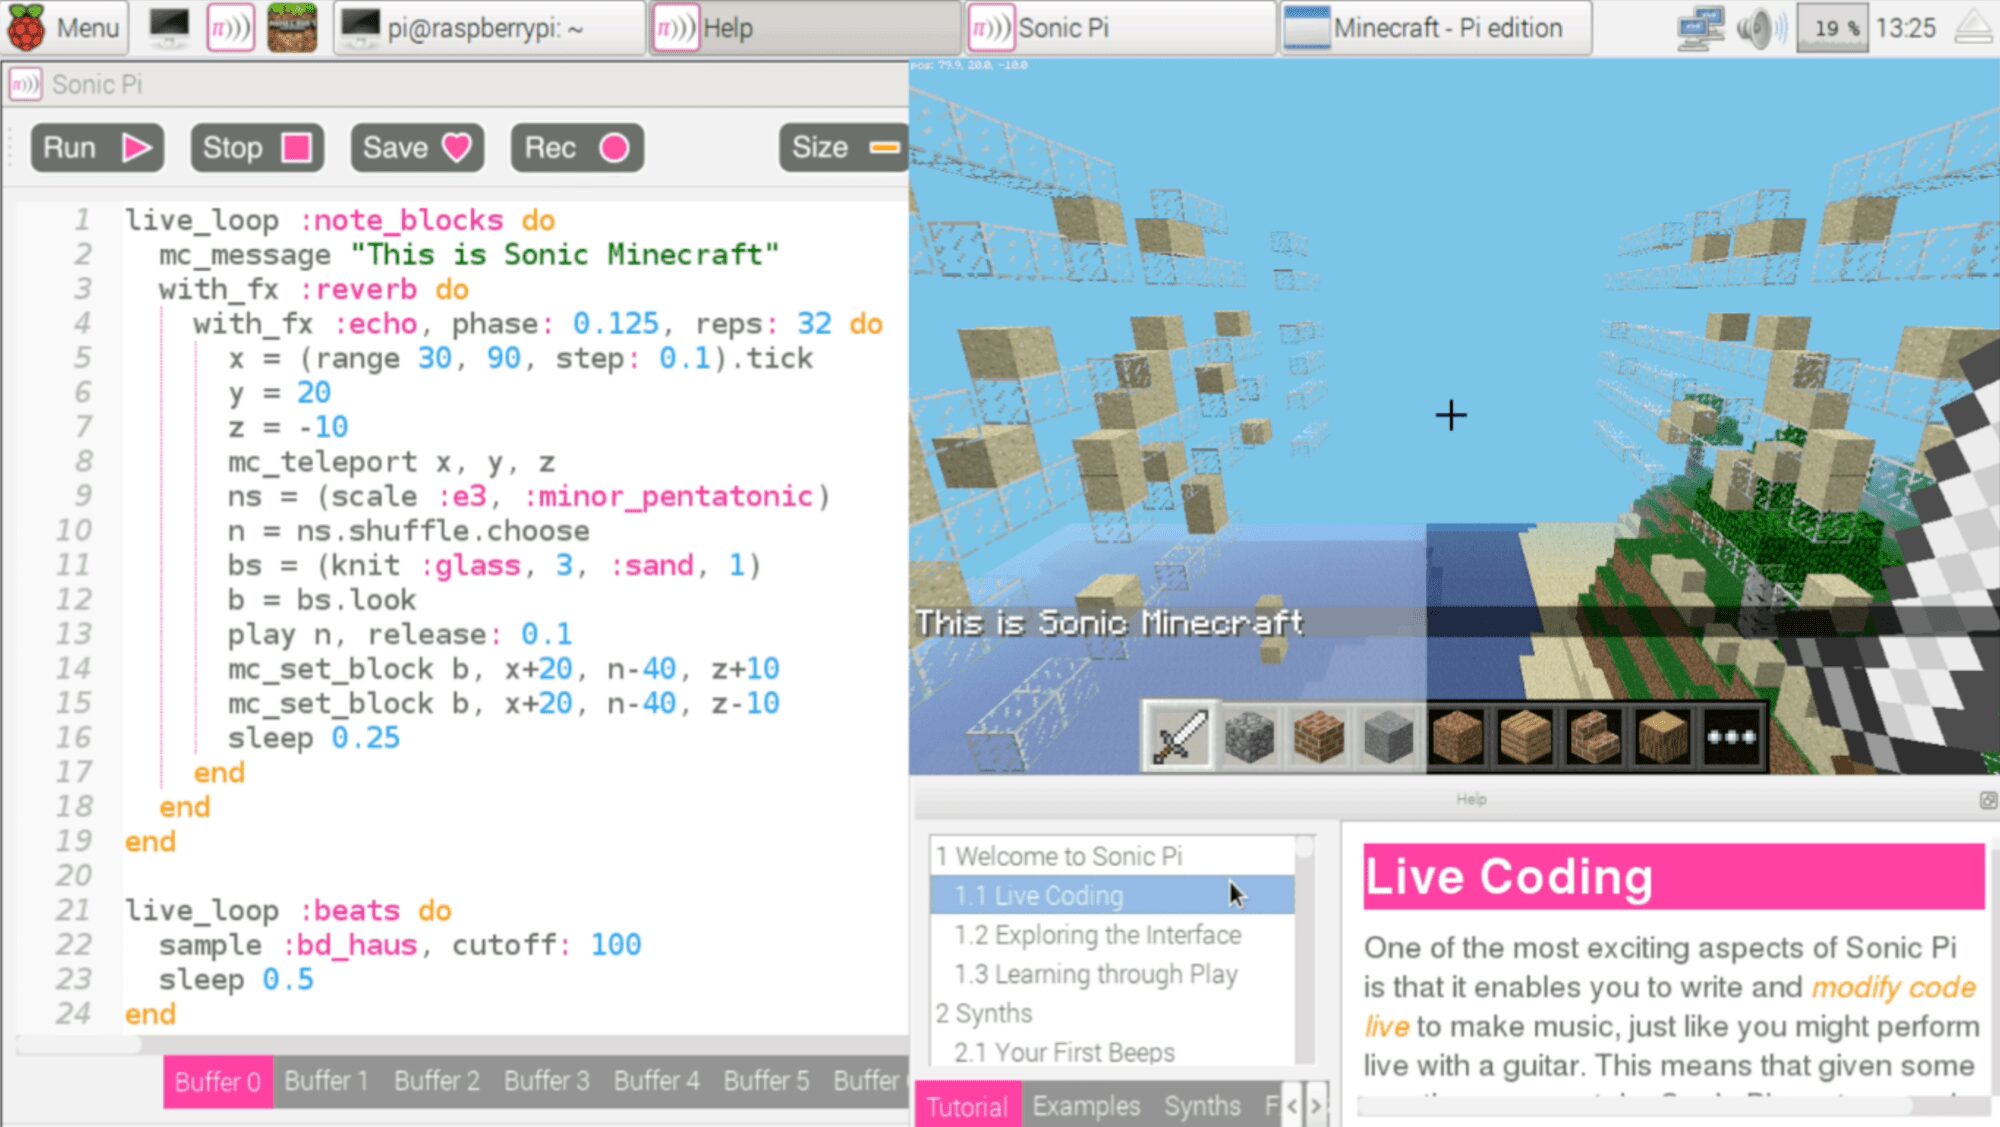Run the code with the Run button
This screenshot has height=1127, width=2000.
click(96, 147)
